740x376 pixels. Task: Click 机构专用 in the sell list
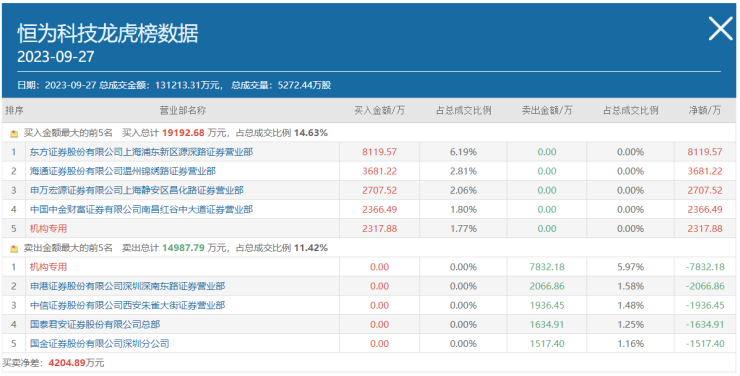click(48, 267)
